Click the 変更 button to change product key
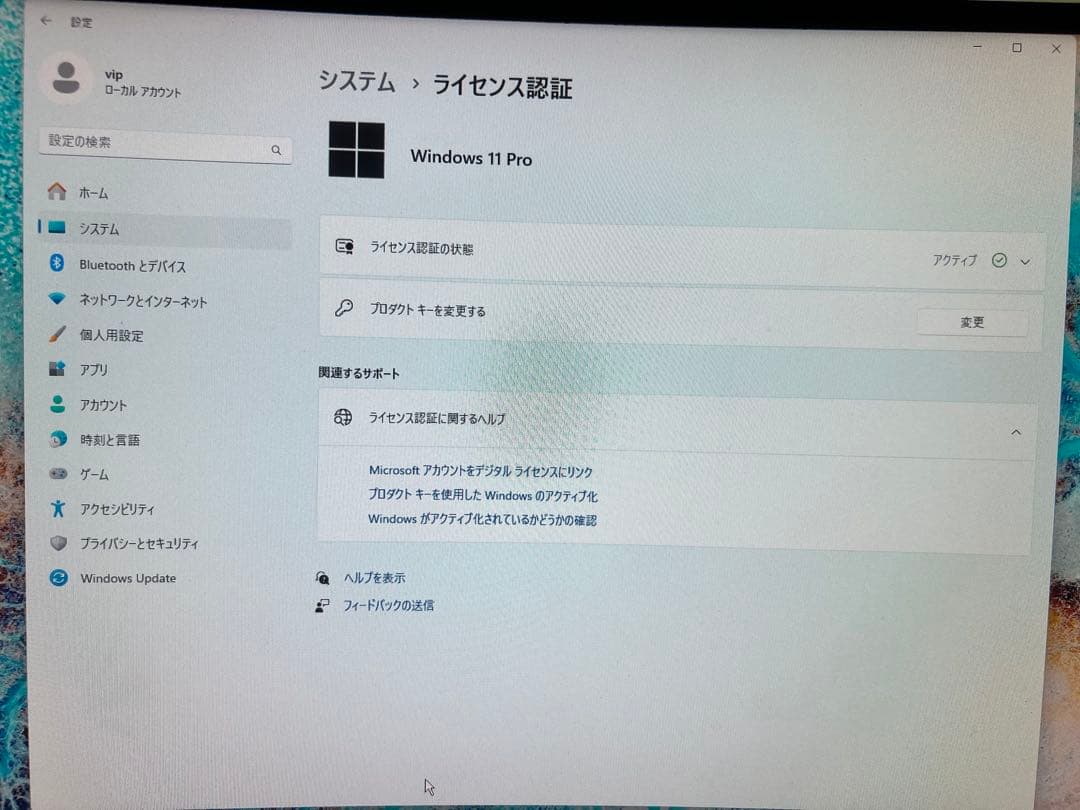 tap(972, 322)
